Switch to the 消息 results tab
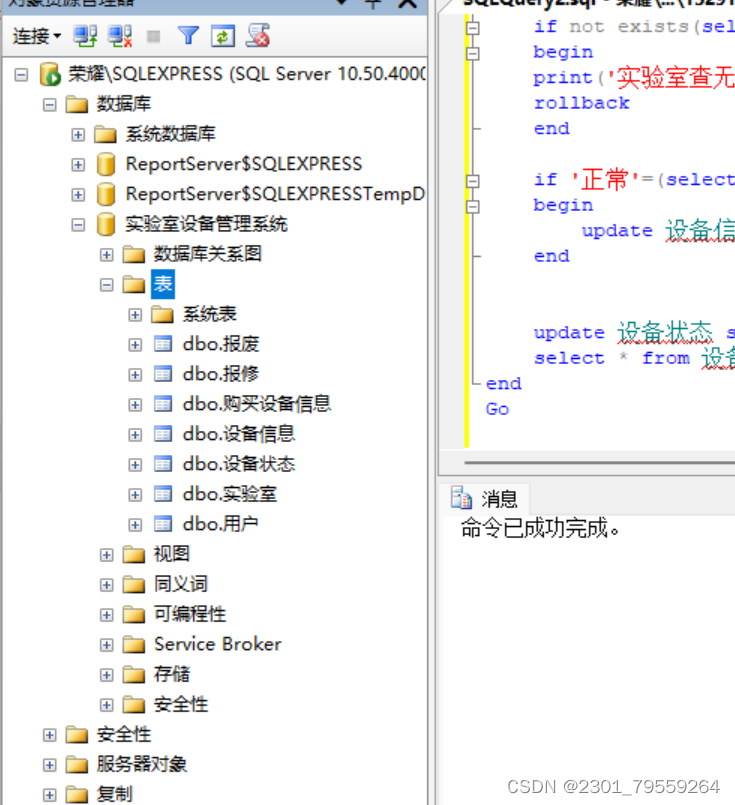735x805 pixels. point(485,499)
